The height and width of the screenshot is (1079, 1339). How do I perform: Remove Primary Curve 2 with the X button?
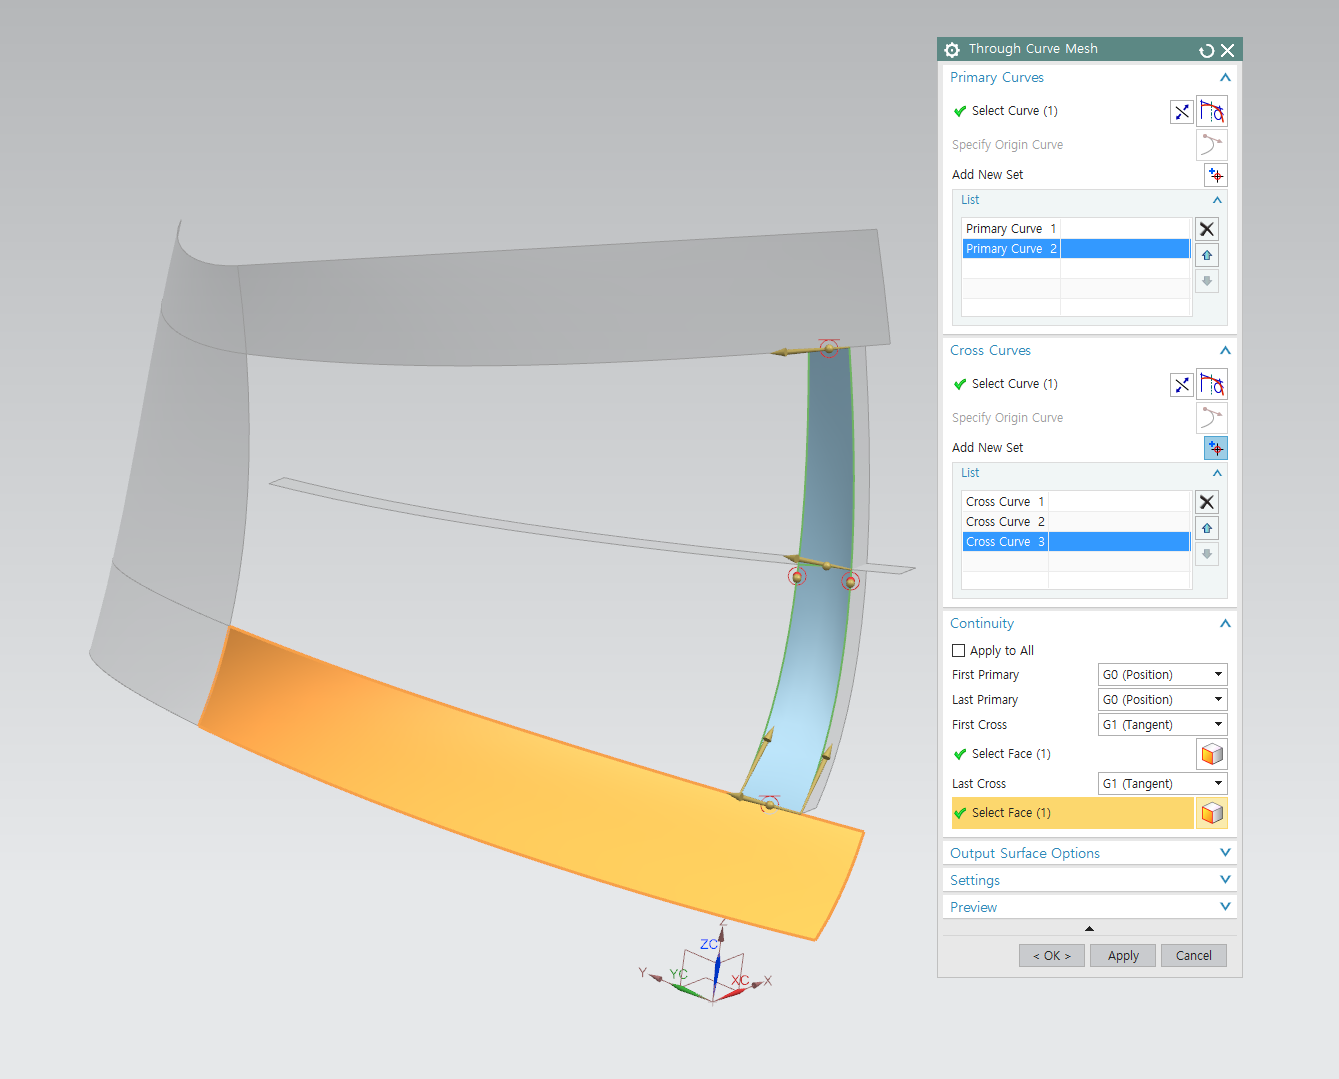[x=1206, y=229]
